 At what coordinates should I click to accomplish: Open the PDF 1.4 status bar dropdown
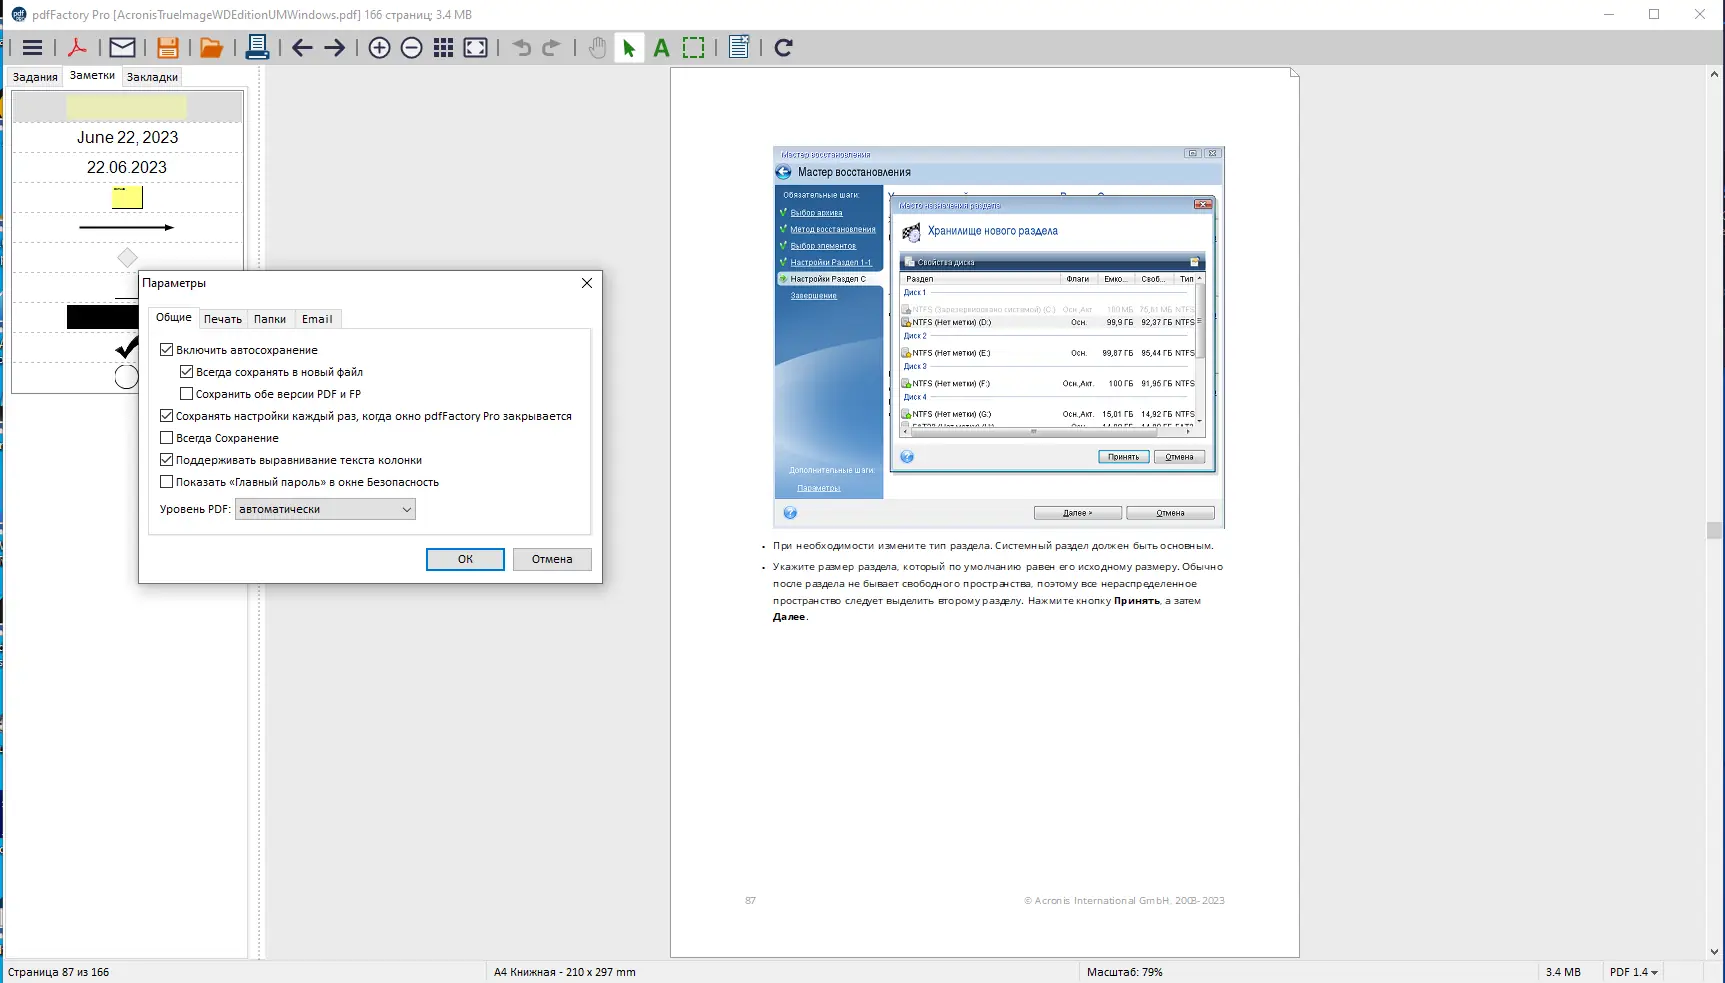pyautogui.click(x=1634, y=972)
